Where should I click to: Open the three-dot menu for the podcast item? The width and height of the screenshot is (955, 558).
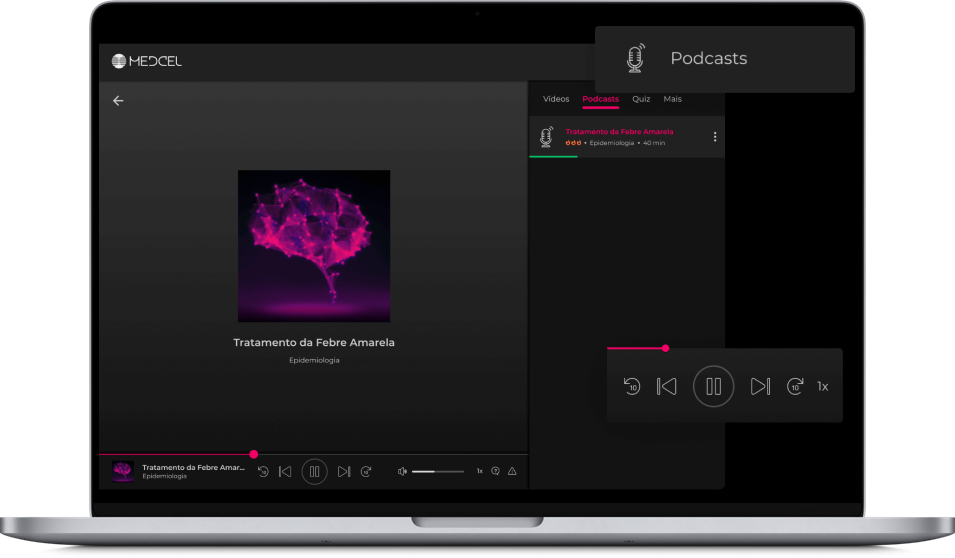[714, 137]
